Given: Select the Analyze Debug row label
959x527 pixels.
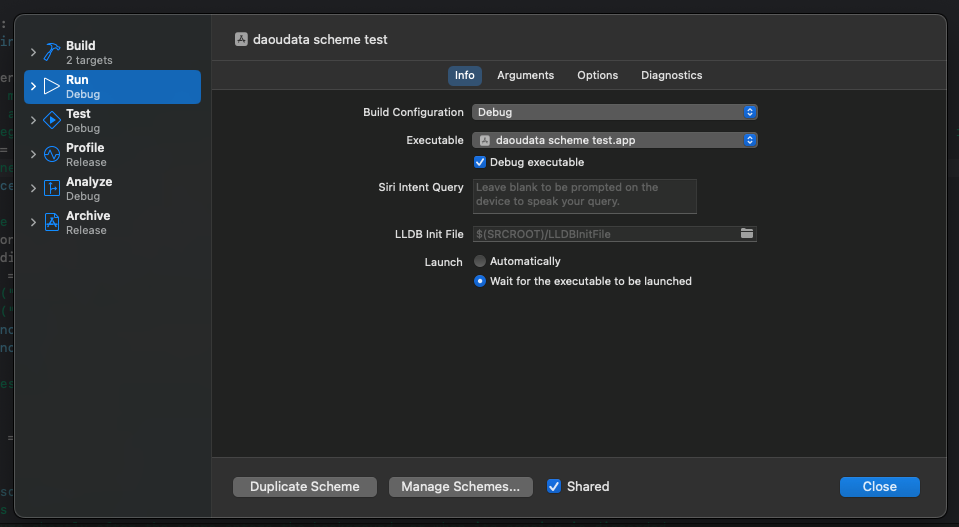Looking at the screenshot, I should (x=89, y=188).
